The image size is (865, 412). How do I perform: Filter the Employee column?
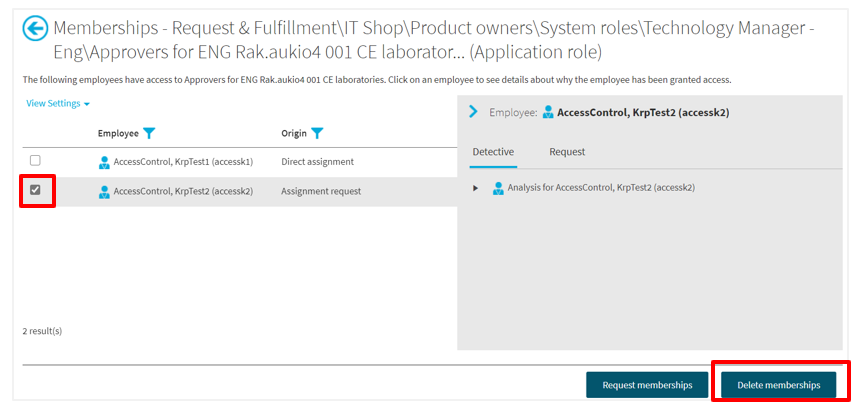click(x=149, y=133)
